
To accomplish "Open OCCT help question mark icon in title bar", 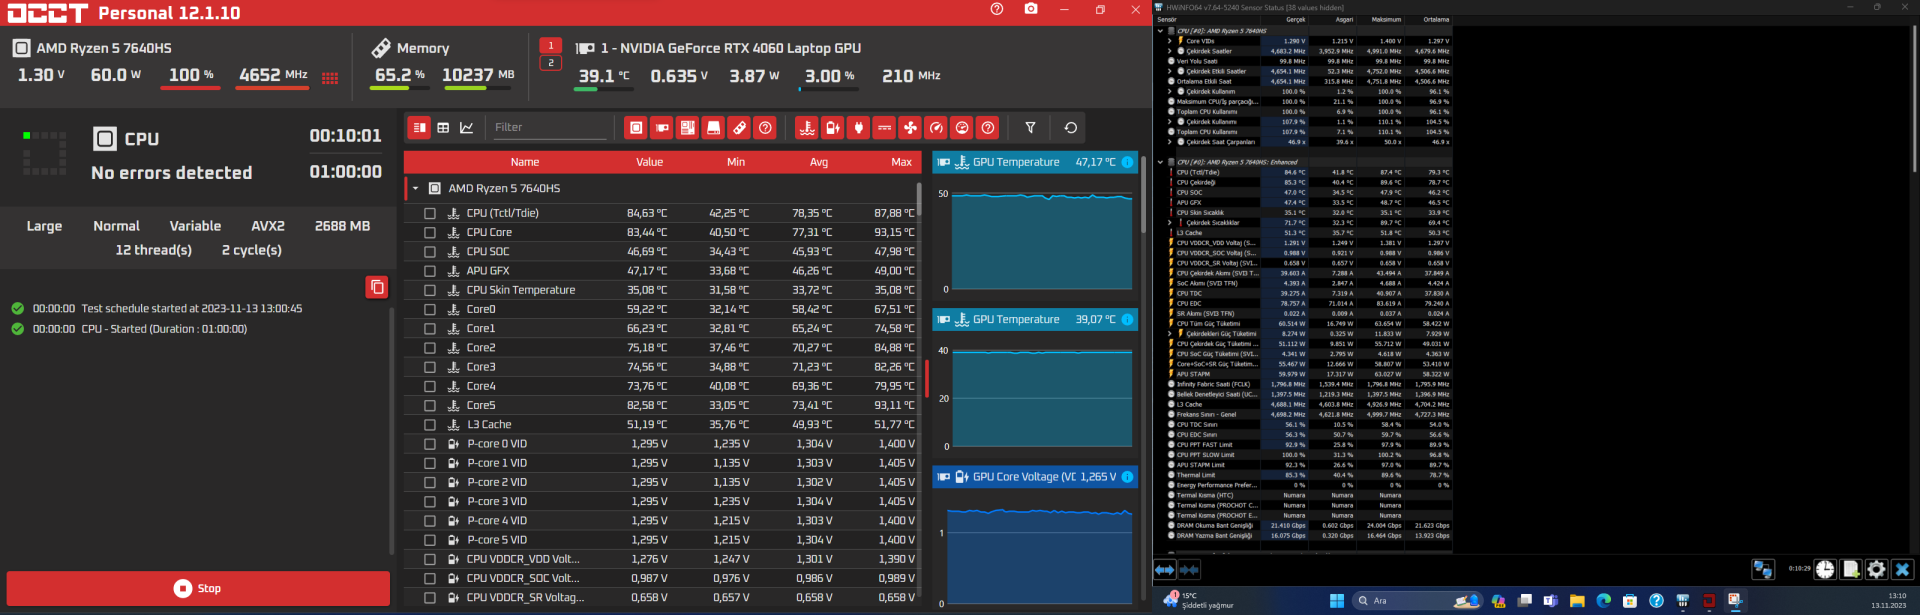I will click(997, 9).
